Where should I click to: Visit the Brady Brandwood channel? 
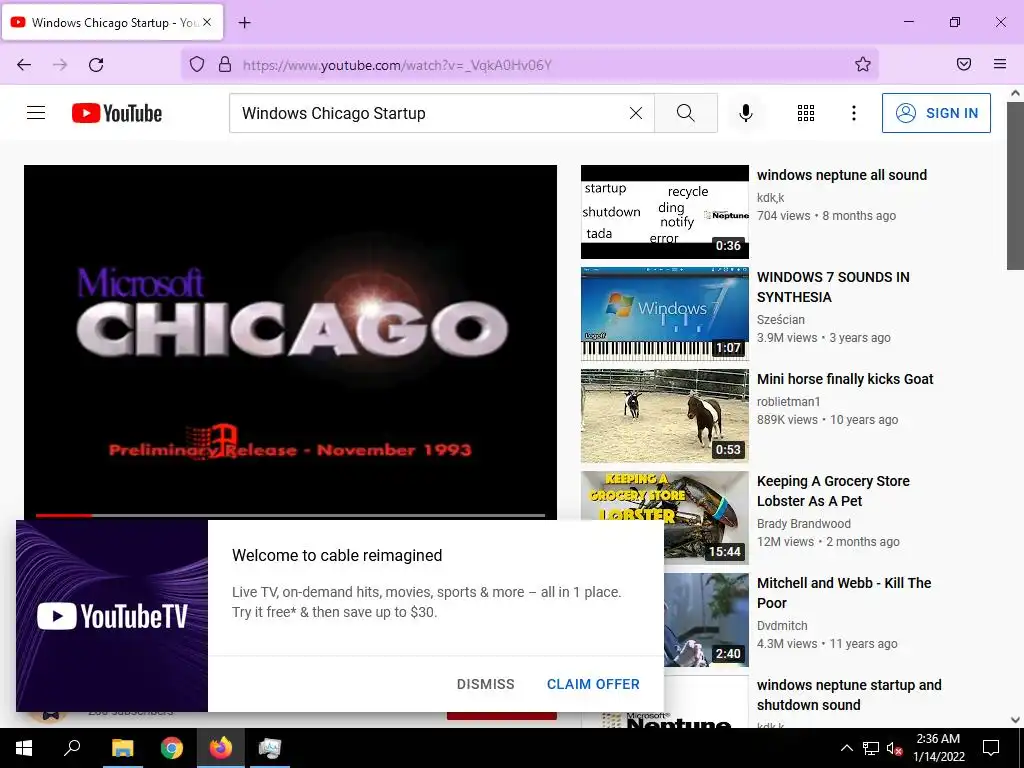pos(803,524)
